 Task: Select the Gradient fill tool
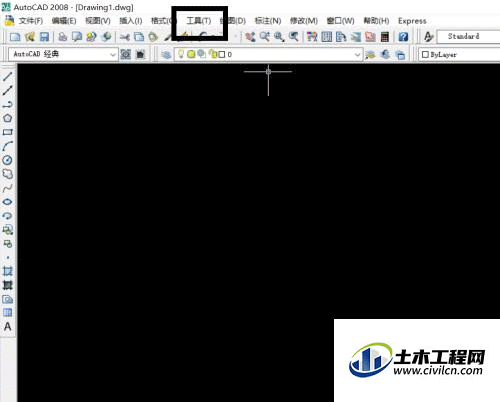click(x=8, y=285)
